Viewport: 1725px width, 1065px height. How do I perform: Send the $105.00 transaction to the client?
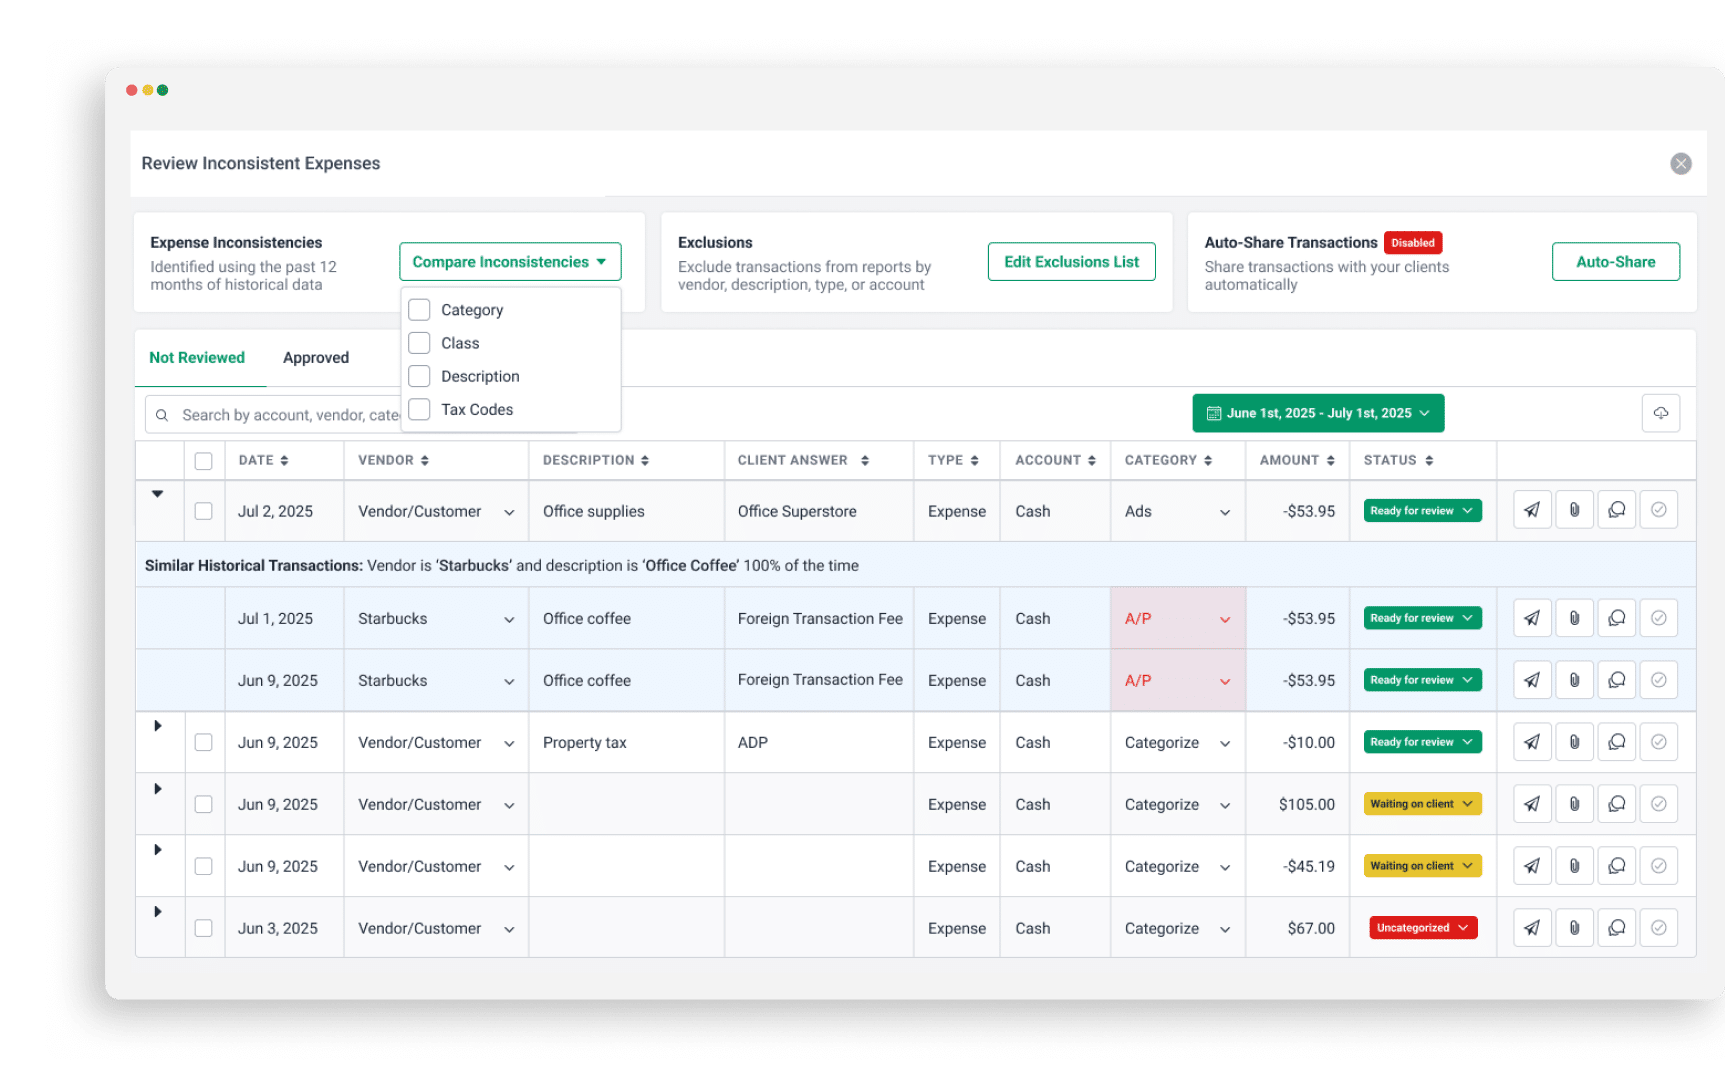(1532, 803)
